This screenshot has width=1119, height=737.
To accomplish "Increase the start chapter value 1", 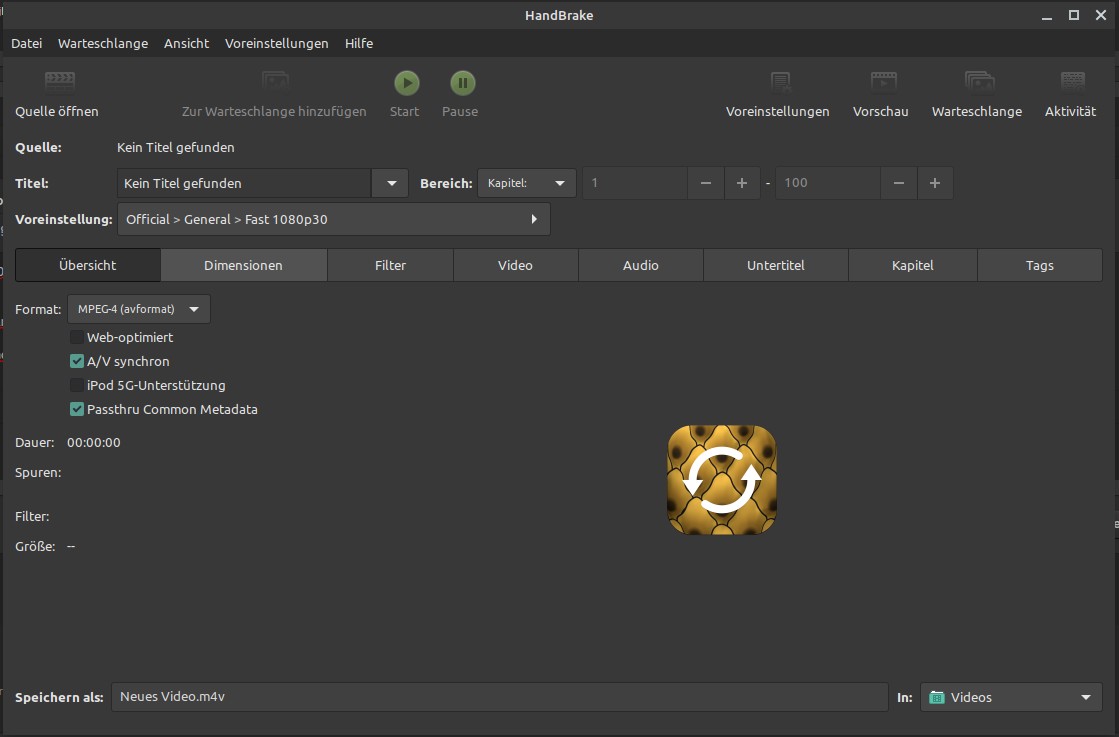I will tap(742, 183).
